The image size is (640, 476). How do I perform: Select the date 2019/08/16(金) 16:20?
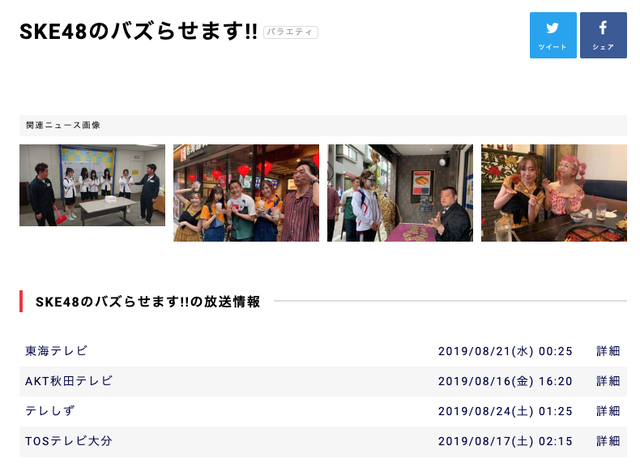[x=505, y=381]
